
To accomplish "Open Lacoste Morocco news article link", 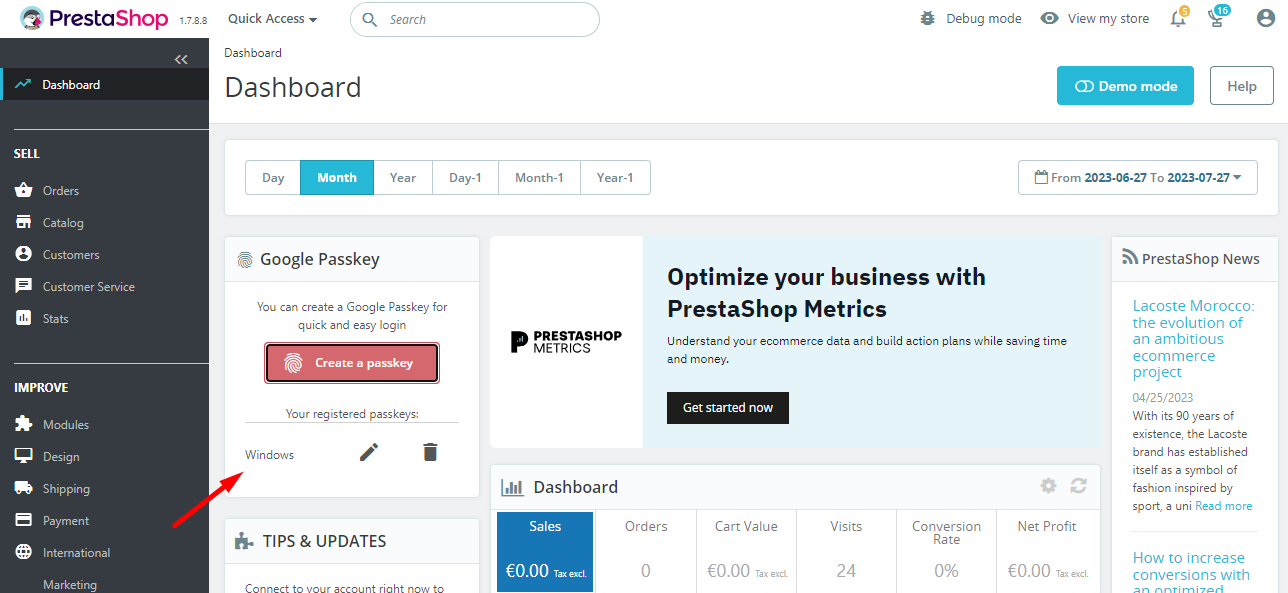I will pos(1194,339).
